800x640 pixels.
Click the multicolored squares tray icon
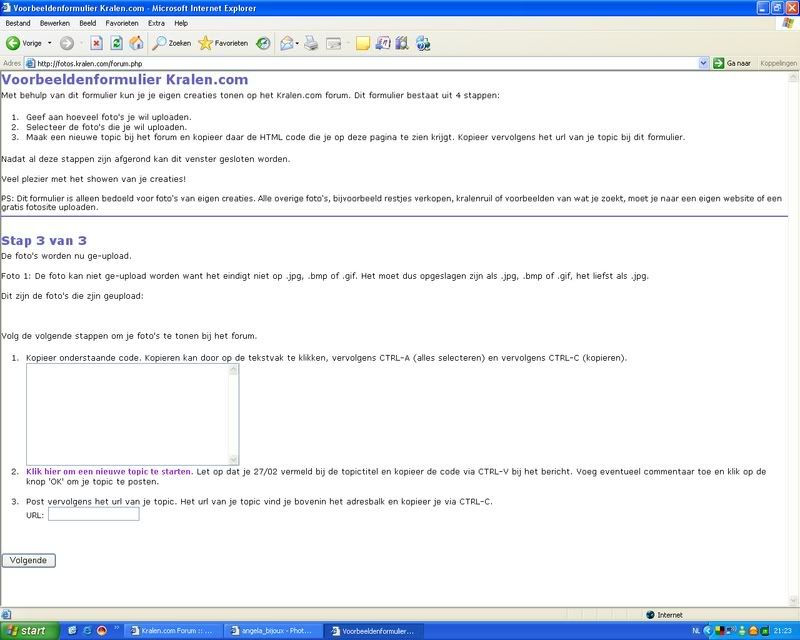(x=720, y=631)
